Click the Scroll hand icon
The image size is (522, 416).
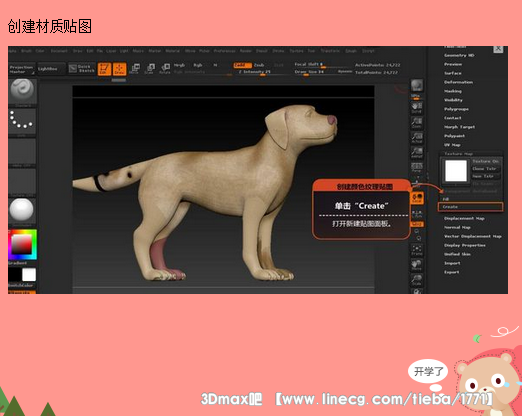(417, 107)
